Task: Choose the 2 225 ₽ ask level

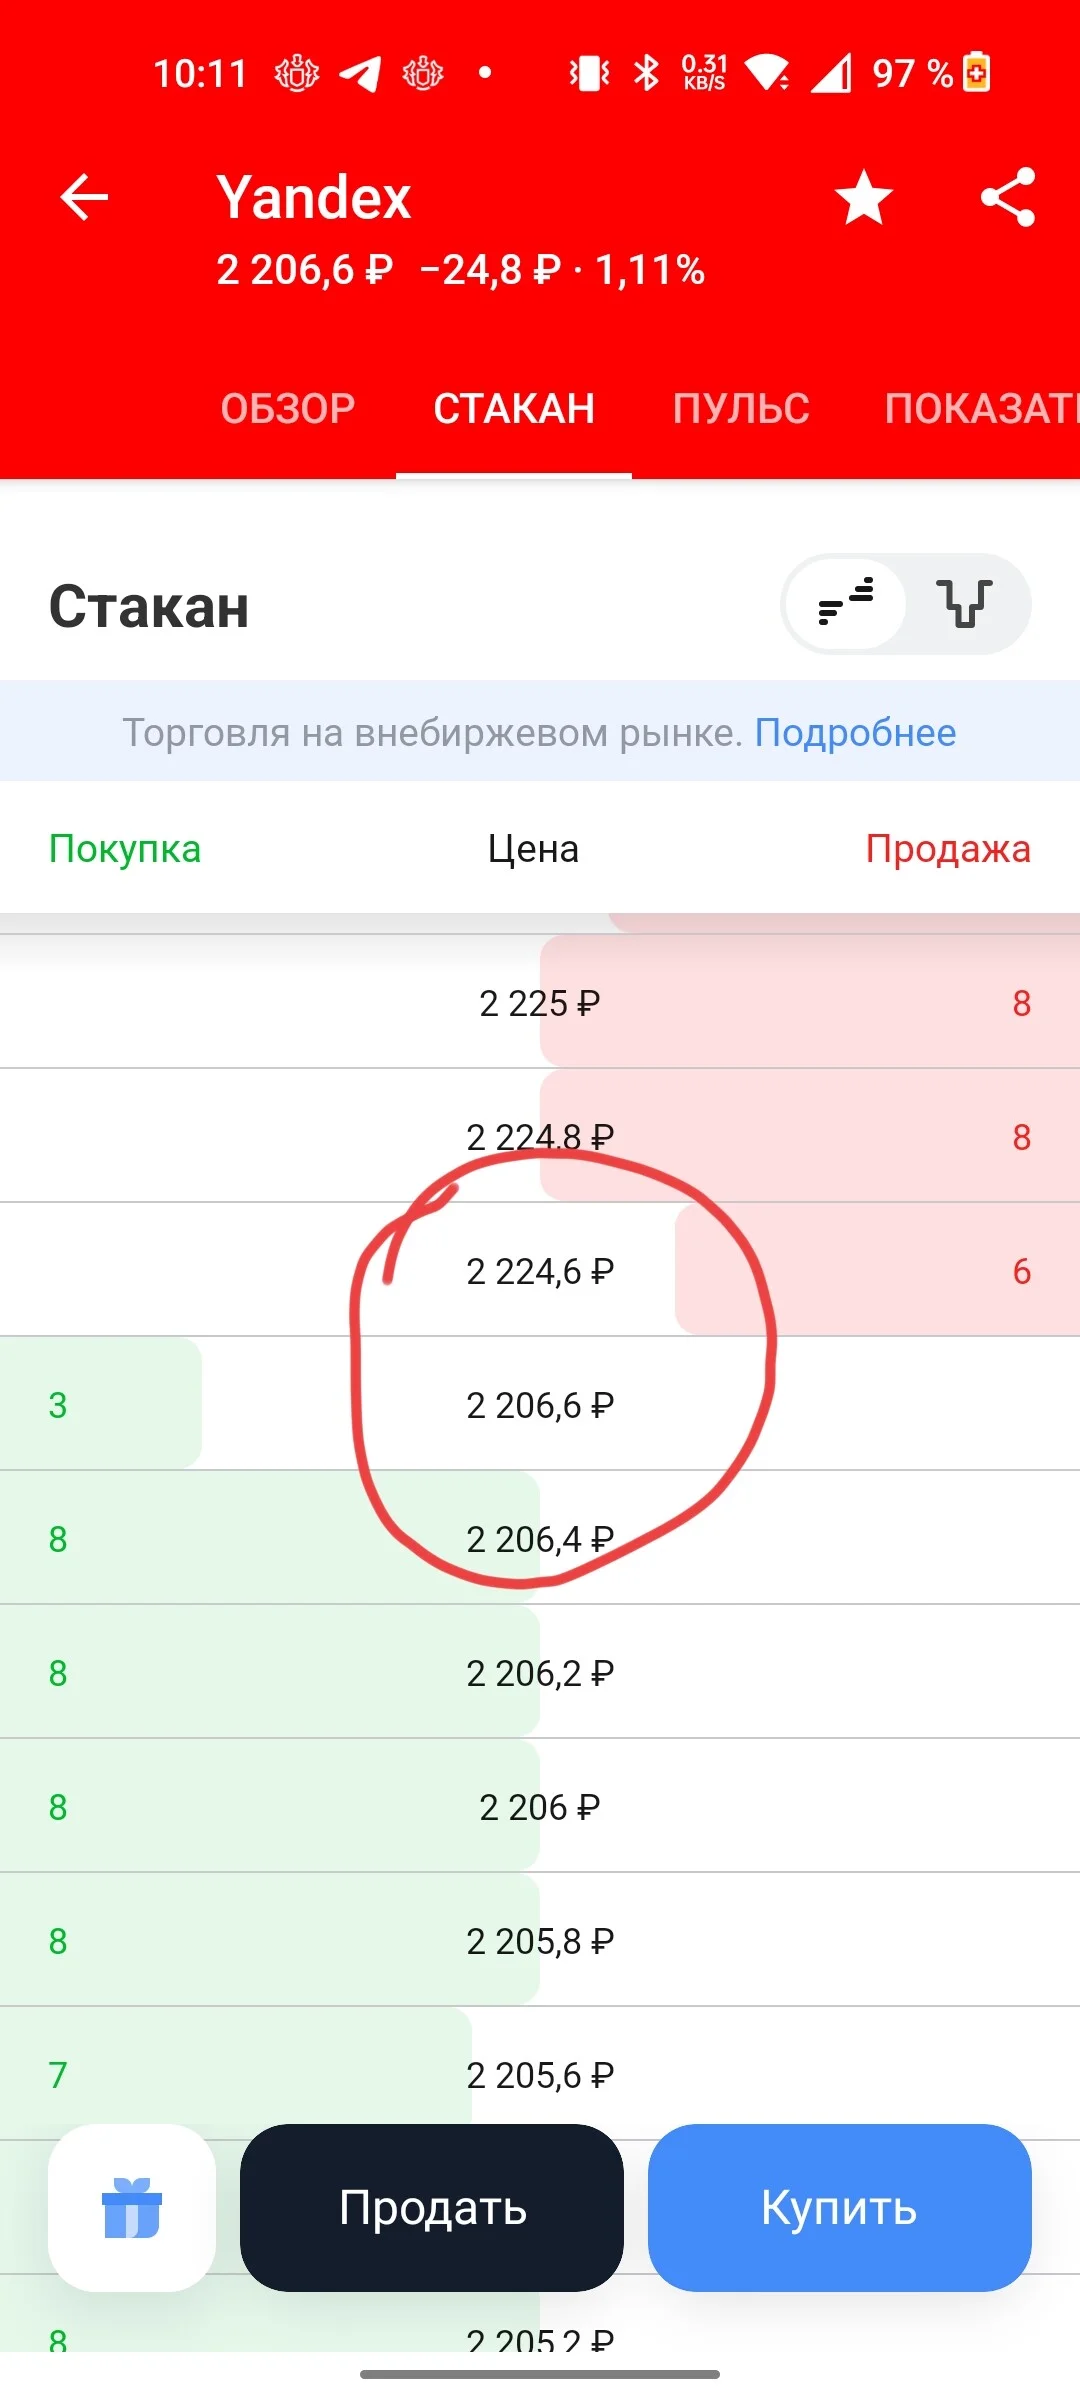Action: point(540,1002)
